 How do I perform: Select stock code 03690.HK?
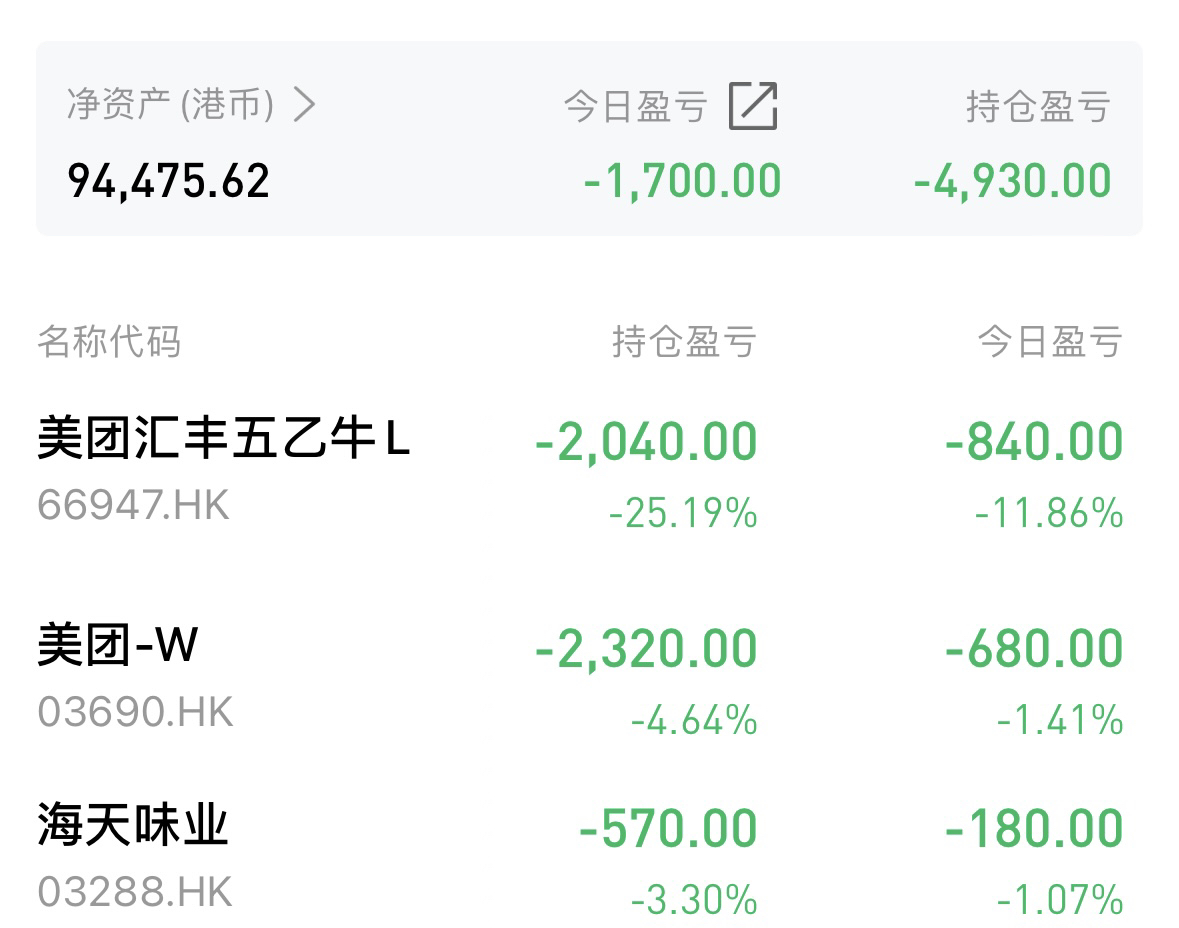click(135, 712)
